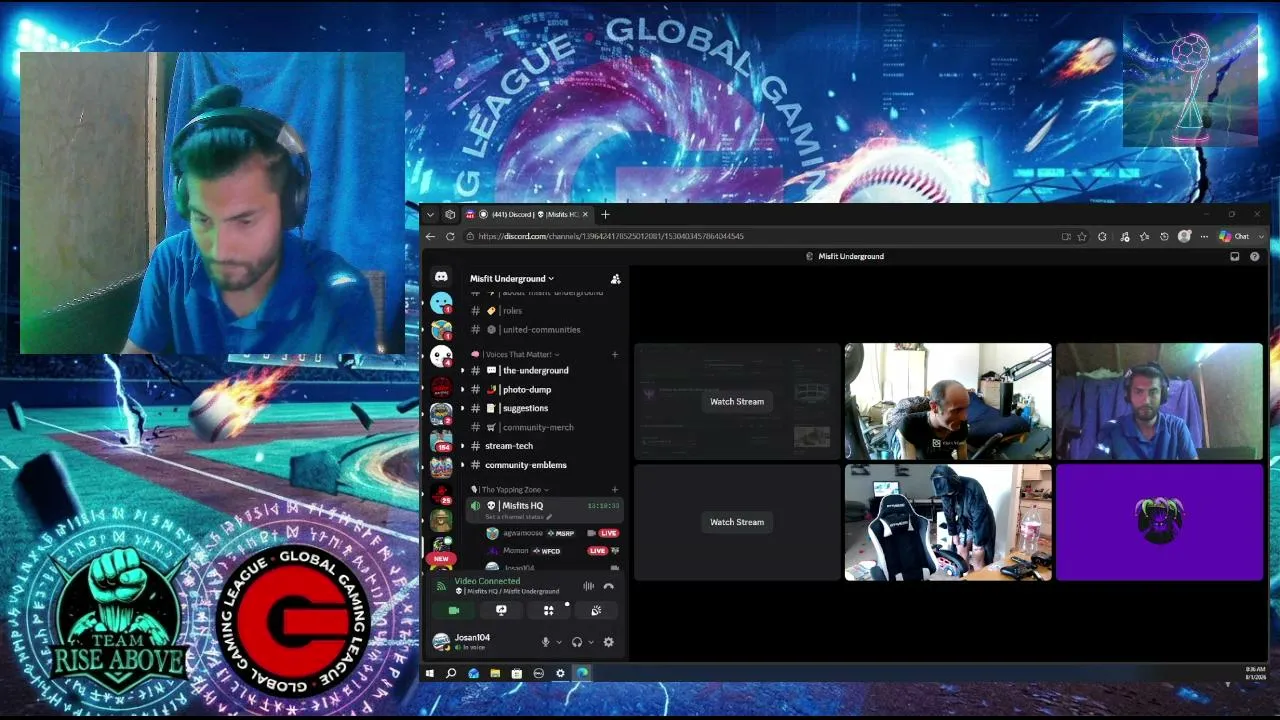Open the Windows Start menu
Screen dimensions: 1280x720
tap(430, 673)
